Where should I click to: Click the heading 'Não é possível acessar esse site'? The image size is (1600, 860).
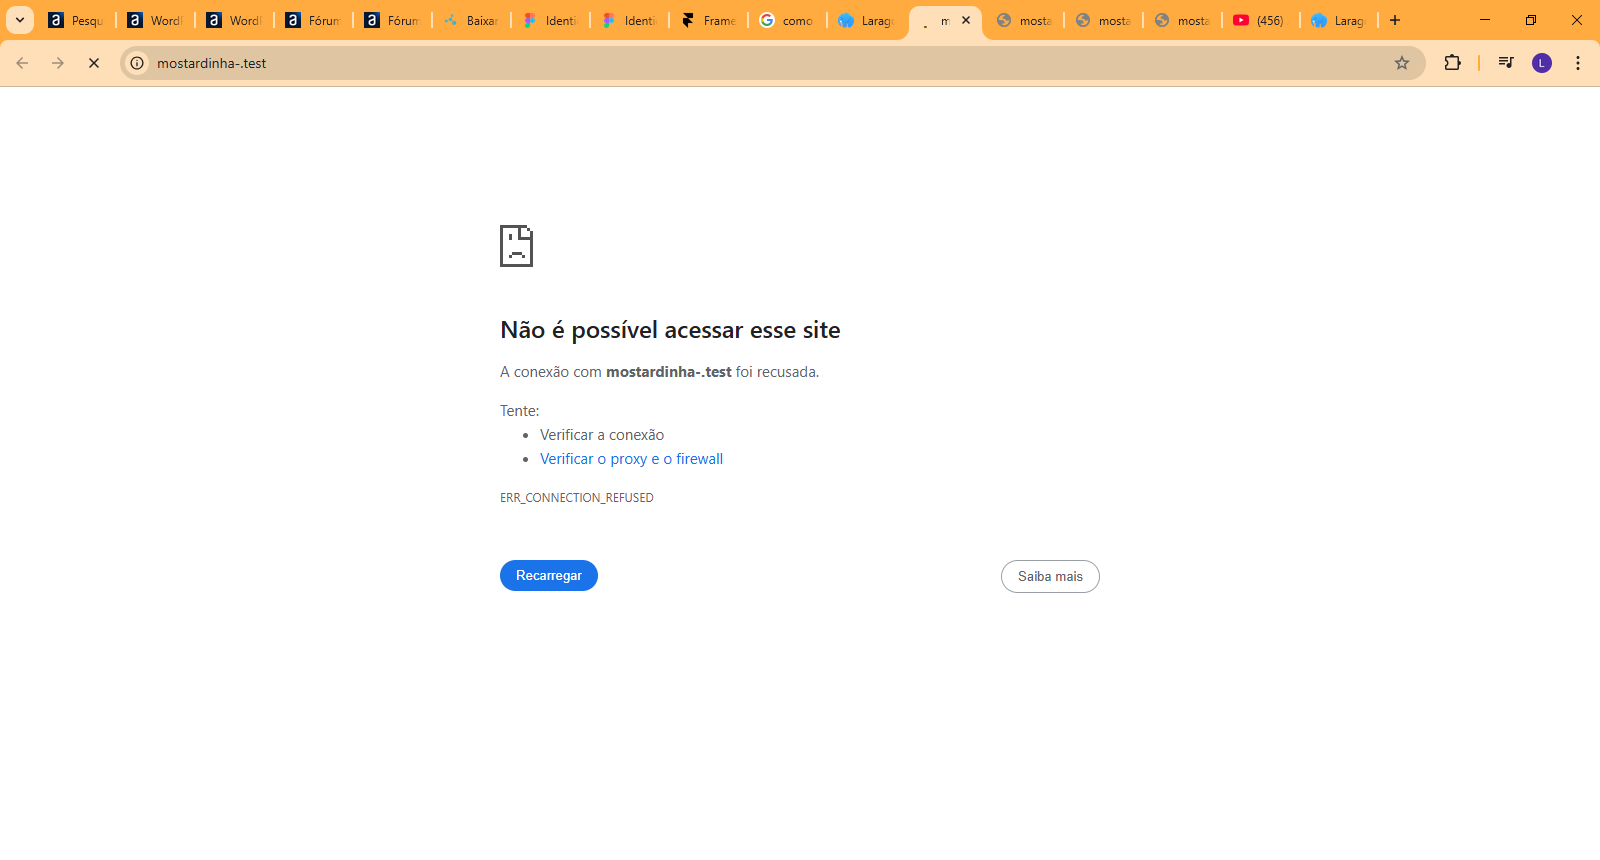[670, 330]
